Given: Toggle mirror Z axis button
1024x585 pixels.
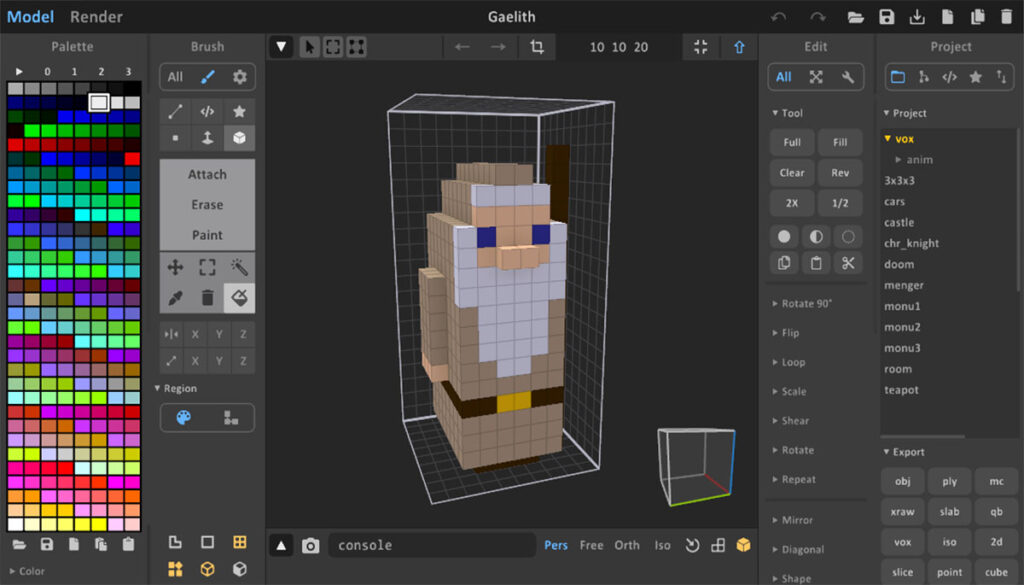Looking at the screenshot, I should pyautogui.click(x=243, y=334).
